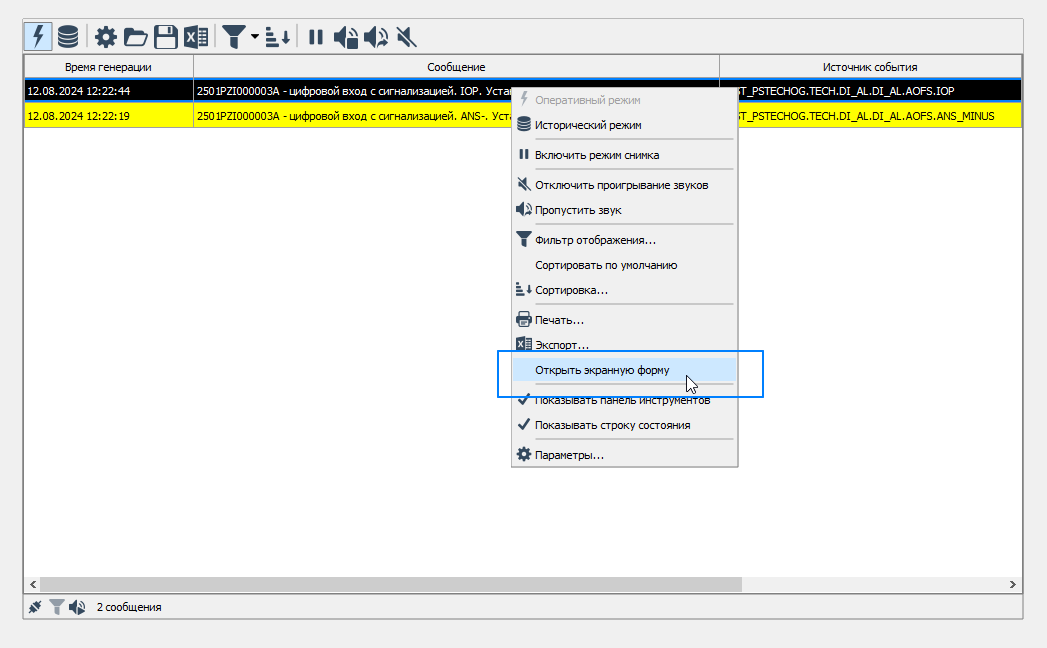Choose 'Исторический режим' in the context menu
The width and height of the screenshot is (1047, 648).
(588, 125)
